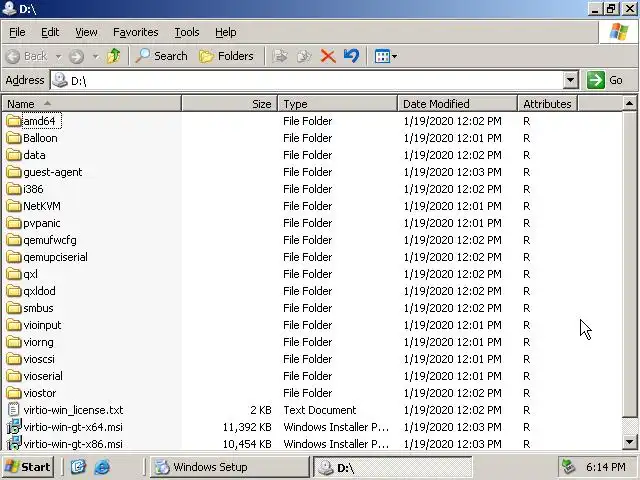This screenshot has height=480, width=640.
Task: Switch to Windows Setup taskbar button
Action: coord(230,467)
